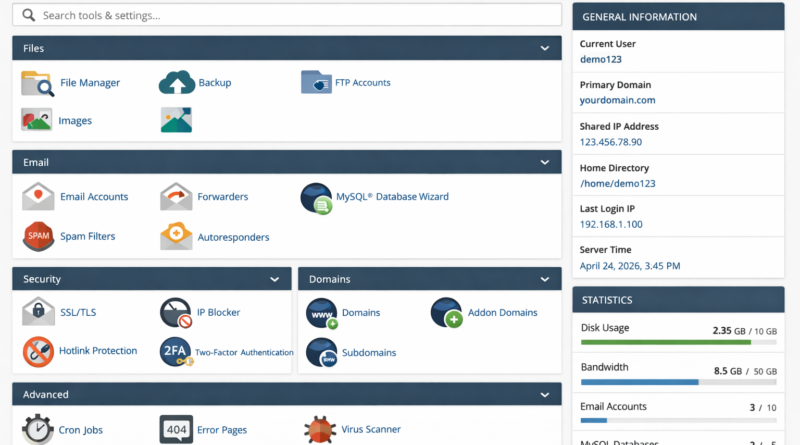Open the IP Blocker icon
Image resolution: width=800 pixels, height=445 pixels.
point(176,313)
